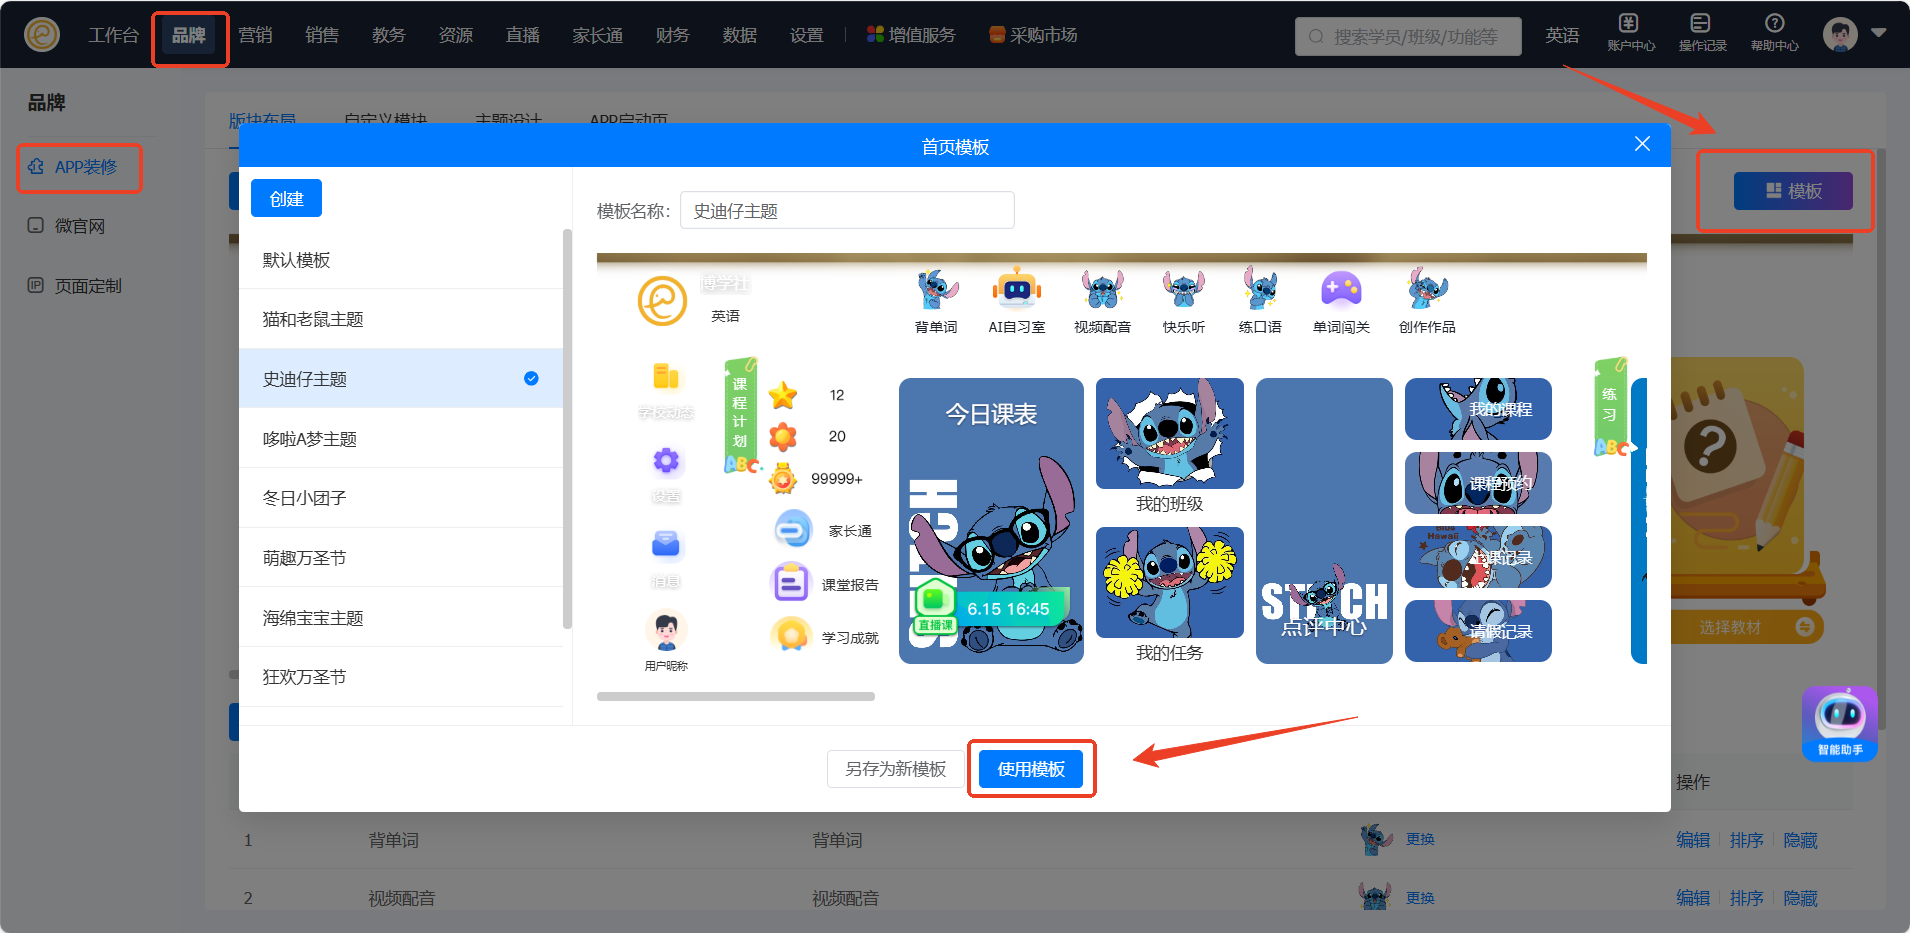Open the 智能助手 robot assistant
The width and height of the screenshot is (1910, 933).
(x=1839, y=723)
